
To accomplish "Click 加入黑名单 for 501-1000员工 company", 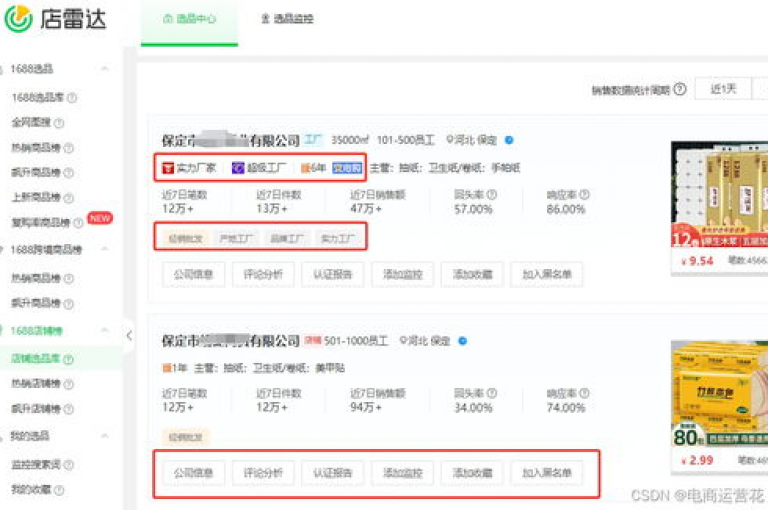I will pos(547,473).
